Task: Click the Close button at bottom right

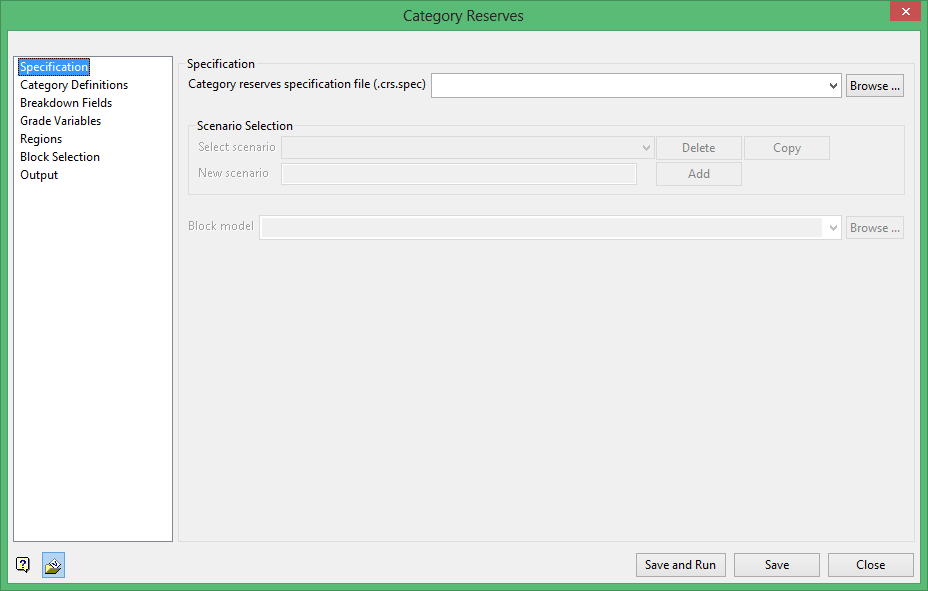Action: tap(870, 565)
